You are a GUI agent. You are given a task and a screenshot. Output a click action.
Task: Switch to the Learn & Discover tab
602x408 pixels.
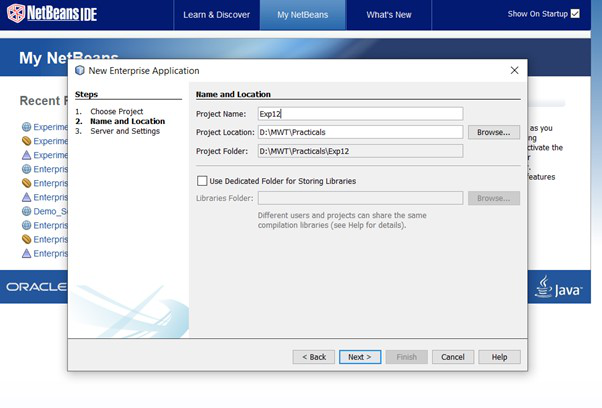[x=217, y=15]
